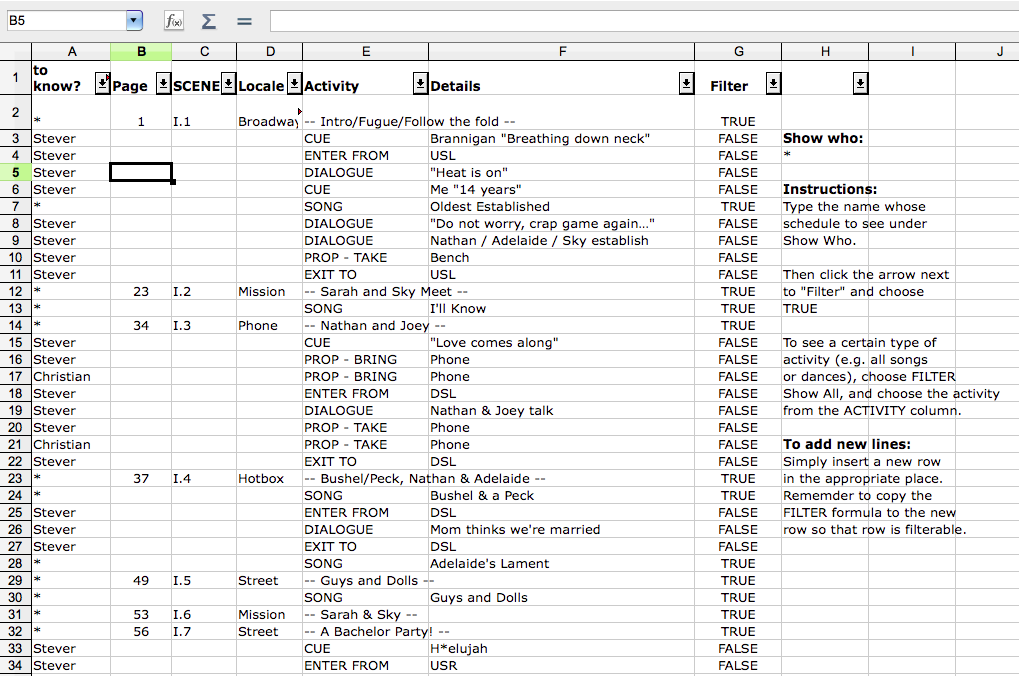Select column I by its header

(912, 51)
